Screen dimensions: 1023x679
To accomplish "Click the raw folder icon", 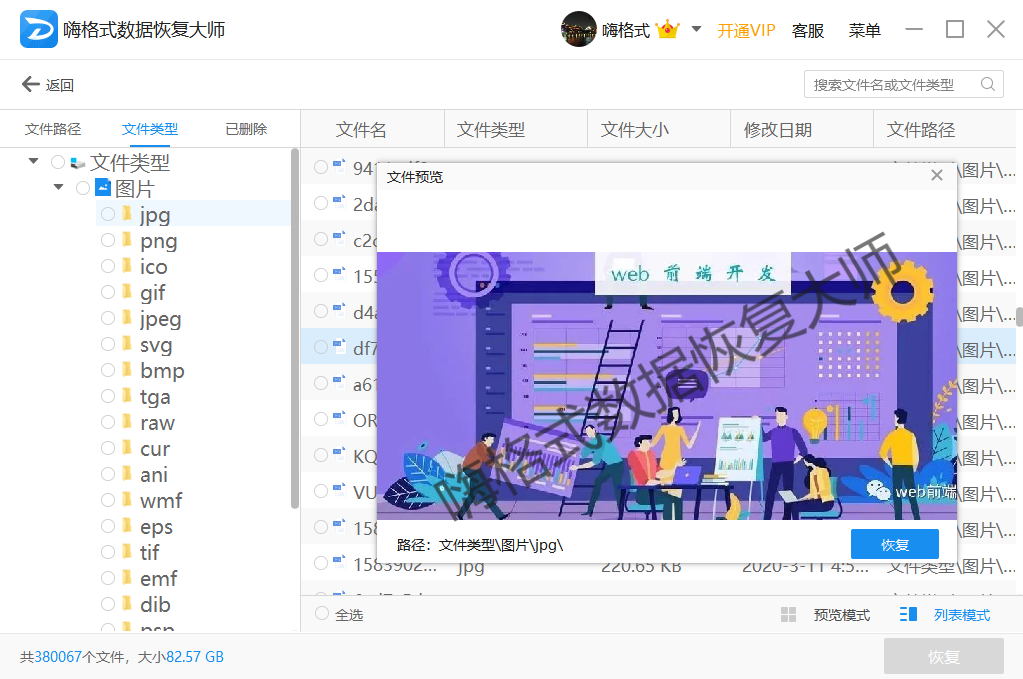I will click(127, 421).
